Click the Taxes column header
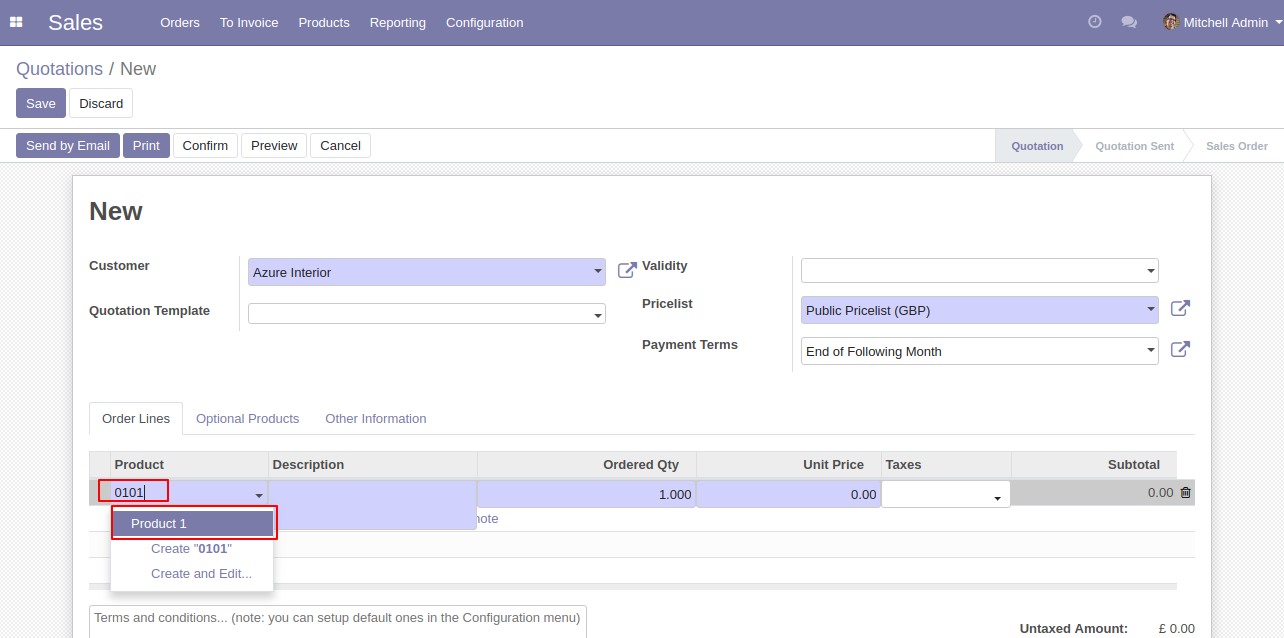This screenshot has height=638, width=1284. [946, 465]
